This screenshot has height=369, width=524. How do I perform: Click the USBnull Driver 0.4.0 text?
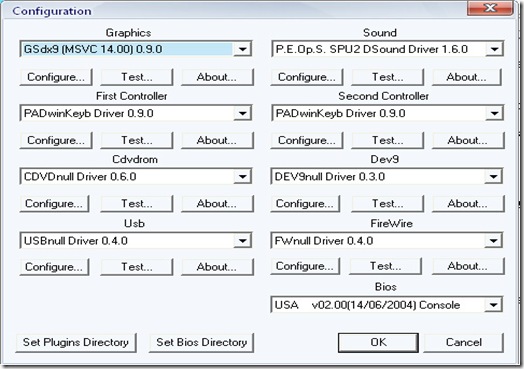coord(76,241)
